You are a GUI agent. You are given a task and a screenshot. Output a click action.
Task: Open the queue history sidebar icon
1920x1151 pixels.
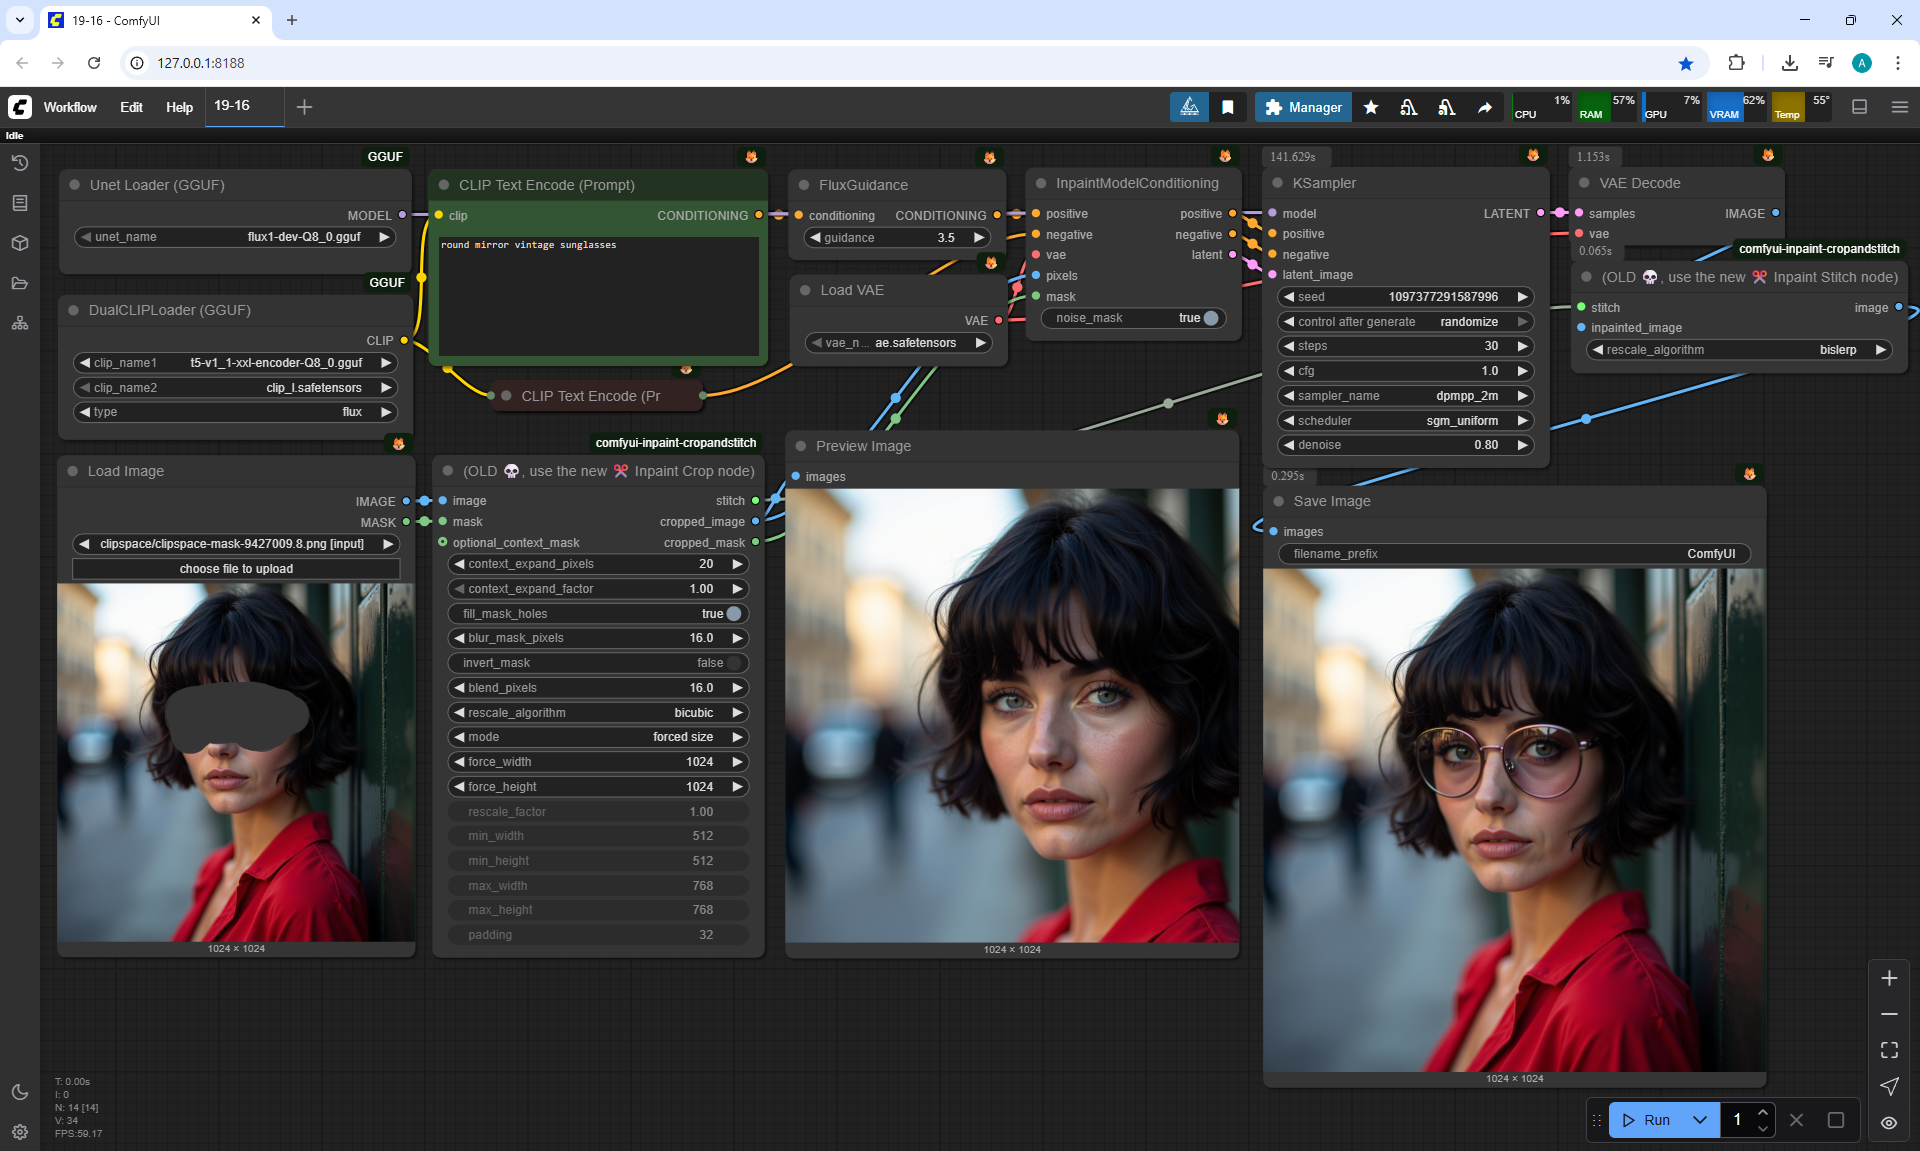pos(20,163)
